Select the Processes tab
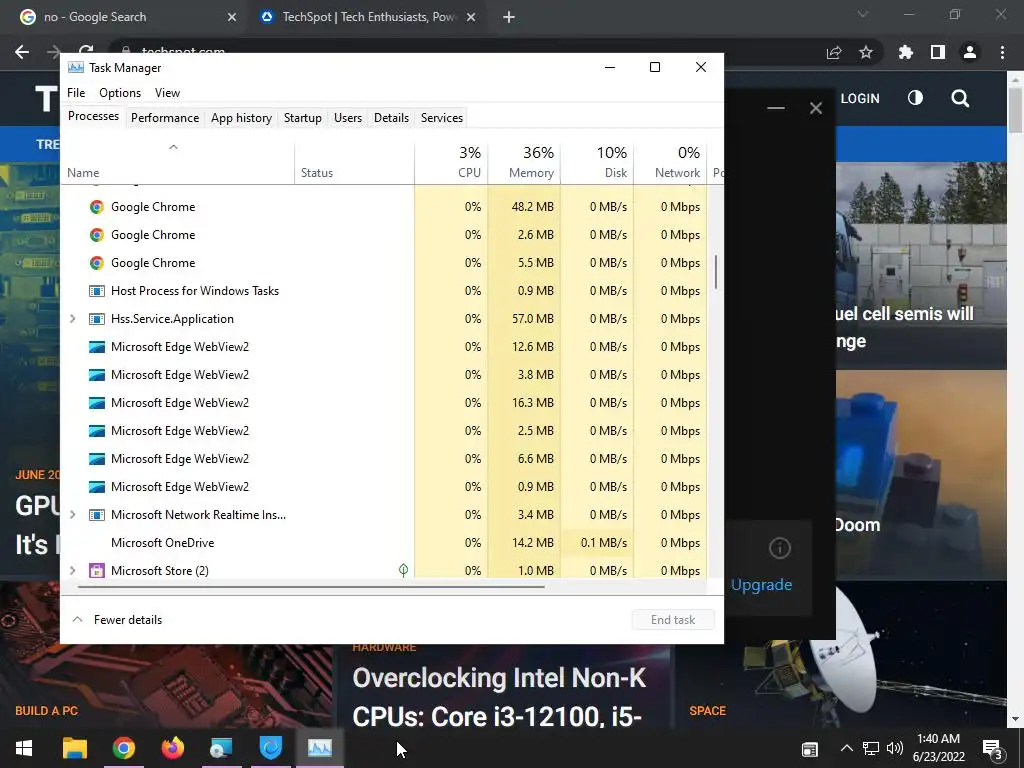The height and width of the screenshot is (768, 1024). [x=93, y=116]
